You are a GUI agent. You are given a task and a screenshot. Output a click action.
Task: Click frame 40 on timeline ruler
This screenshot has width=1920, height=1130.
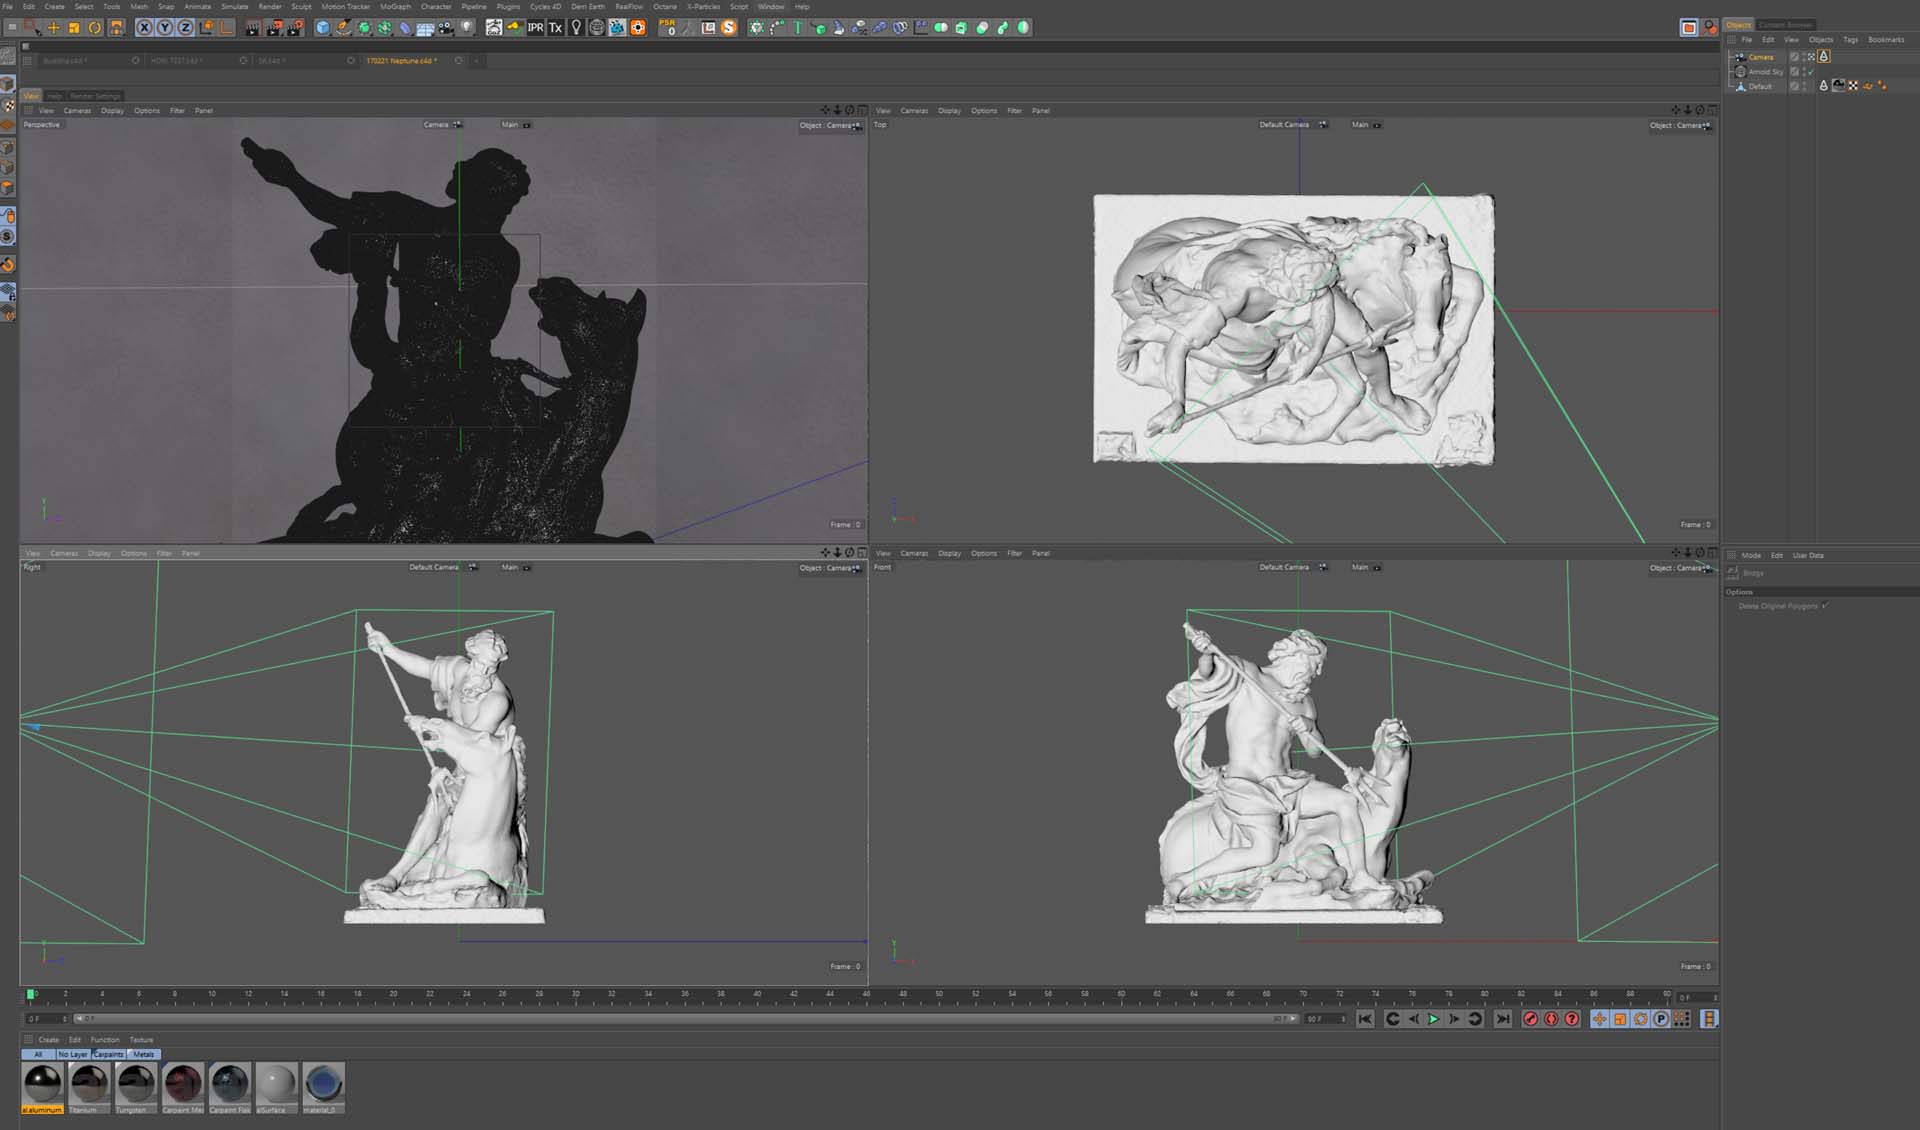[757, 994]
